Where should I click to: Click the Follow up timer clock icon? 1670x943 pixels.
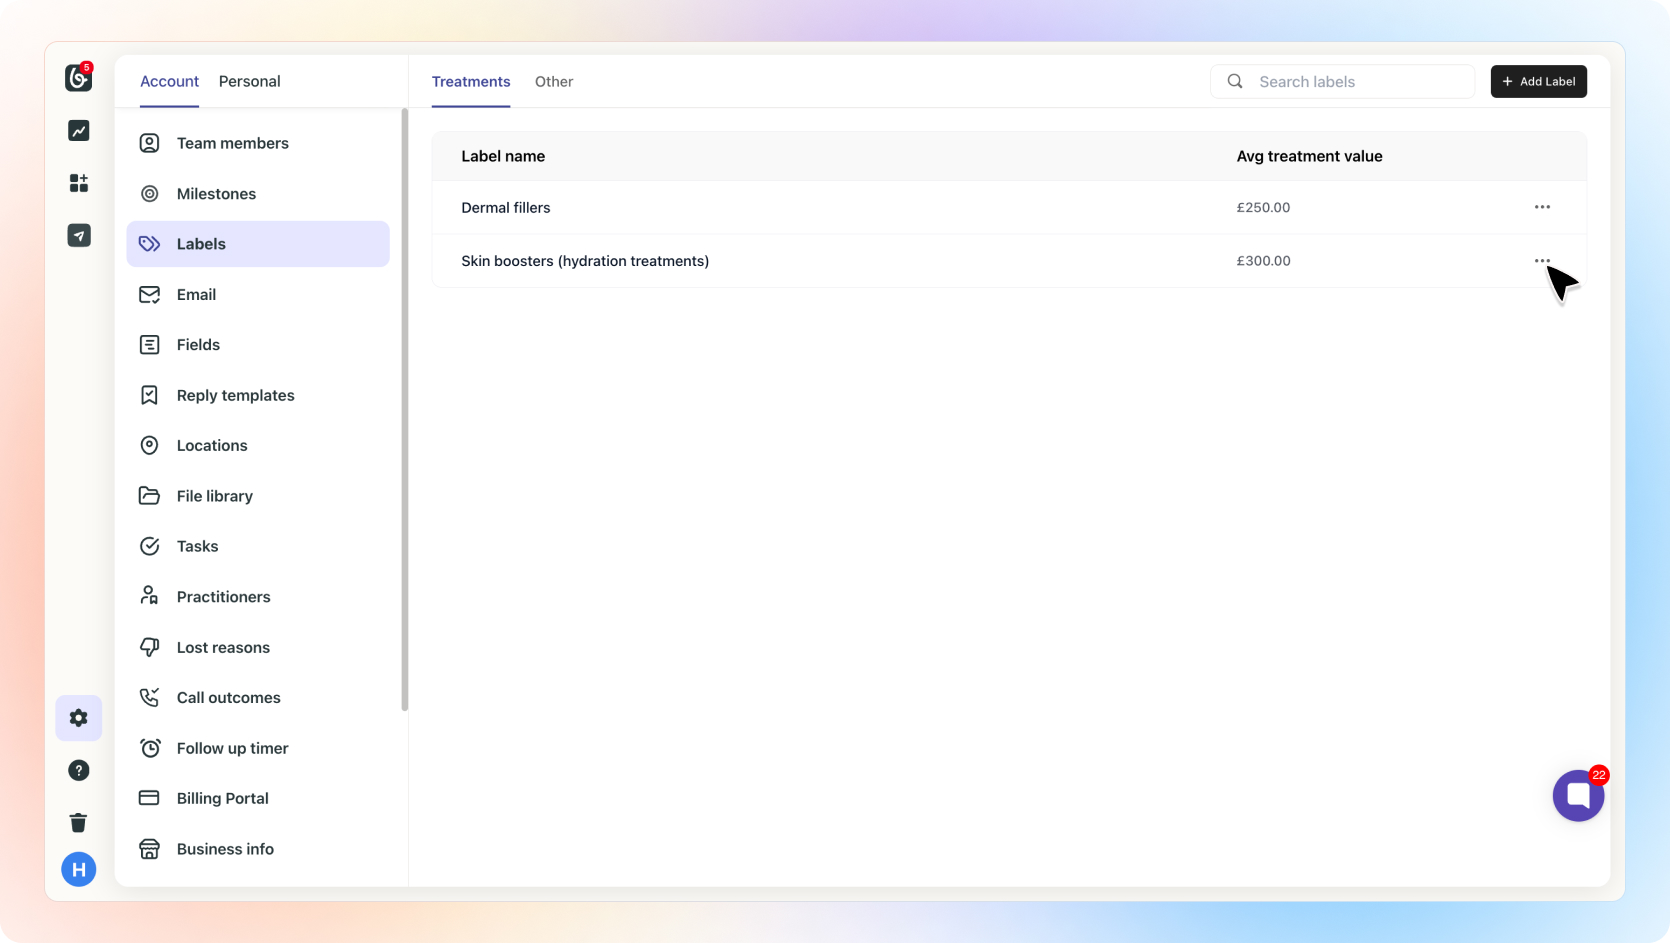(149, 748)
